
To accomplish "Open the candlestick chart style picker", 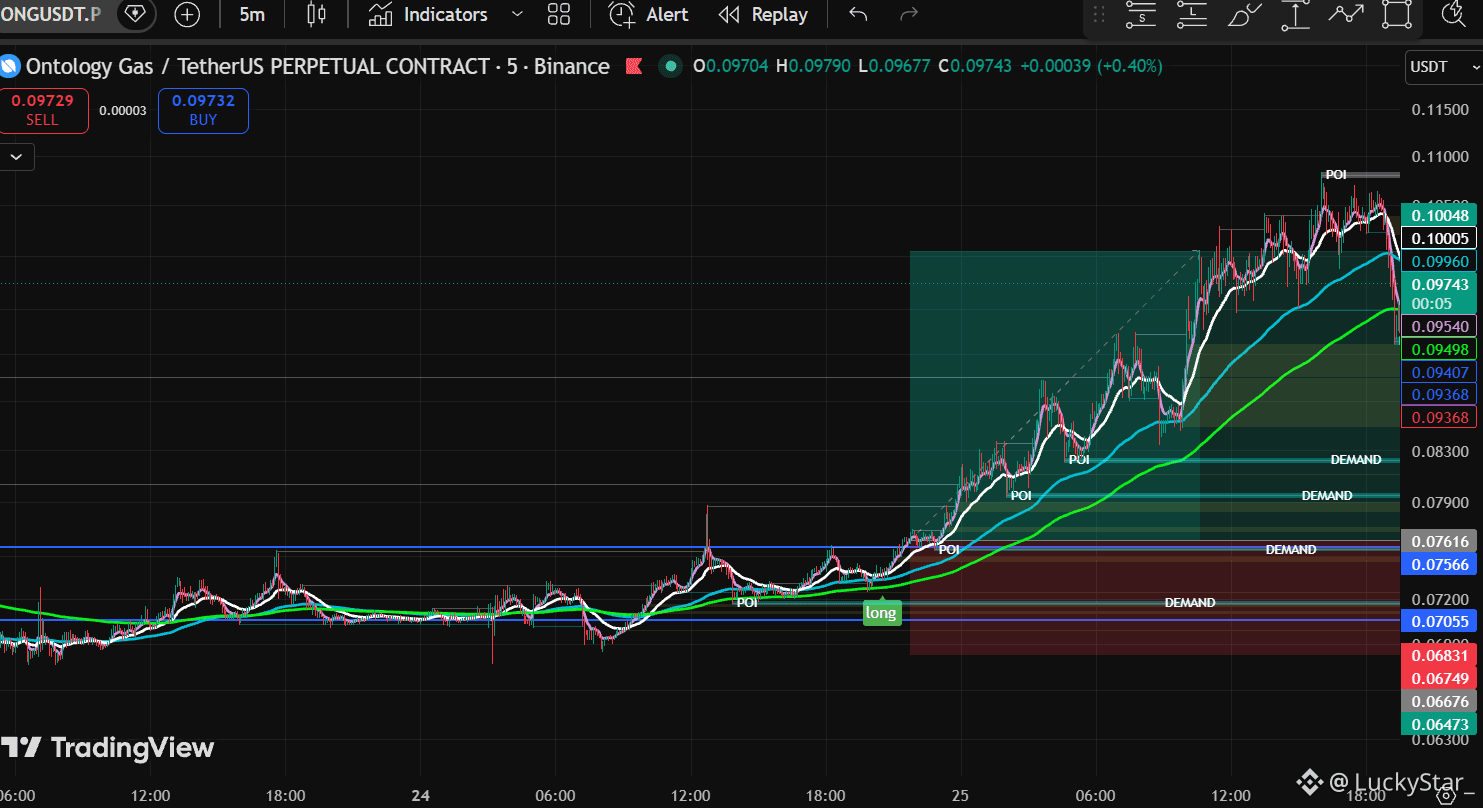I will point(317,15).
